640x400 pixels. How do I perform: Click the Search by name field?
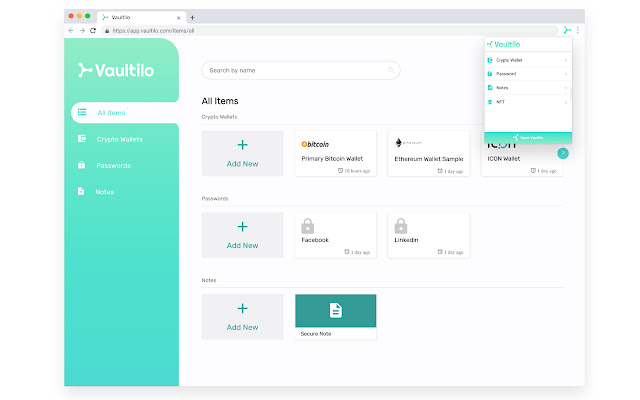point(301,70)
